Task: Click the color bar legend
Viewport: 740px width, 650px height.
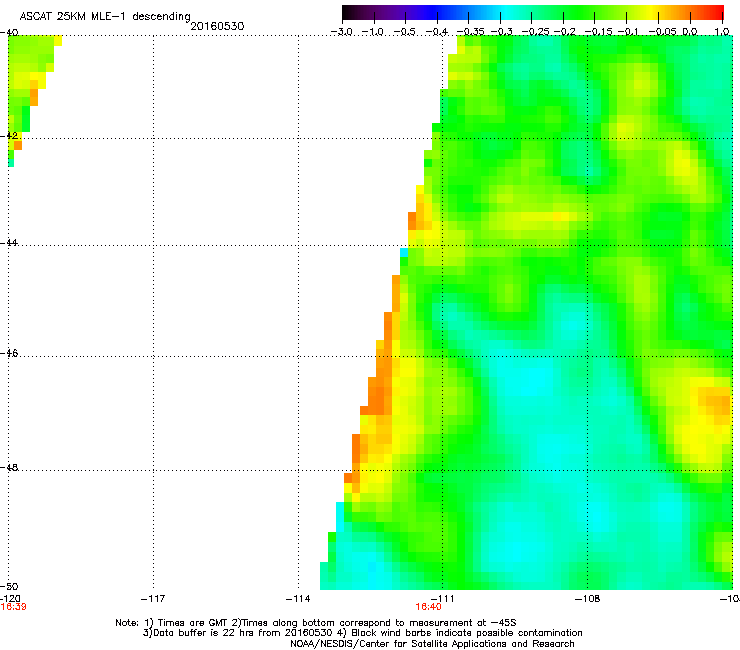Action: (532, 12)
